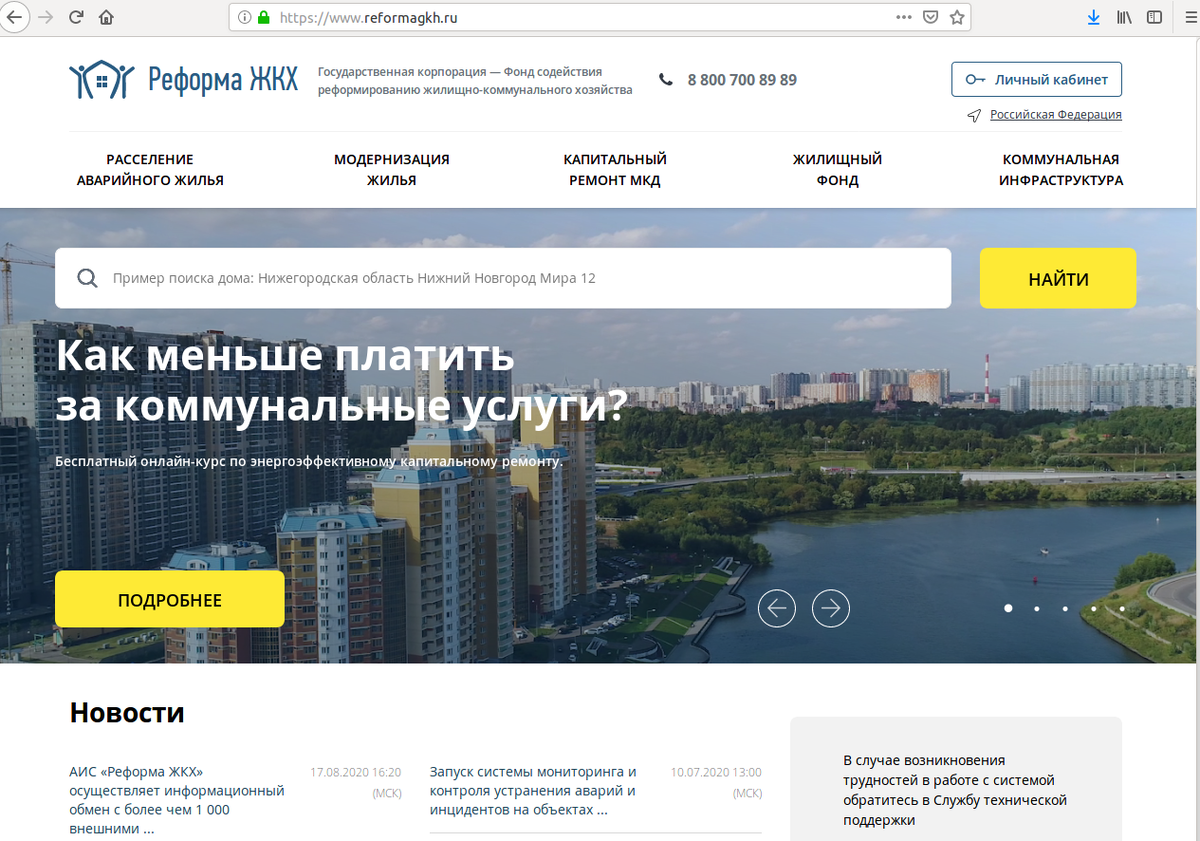Viewport: 1200px width, 841px height.
Task: Open Downloads via the blue arrow icon
Action: pyautogui.click(x=1093, y=17)
